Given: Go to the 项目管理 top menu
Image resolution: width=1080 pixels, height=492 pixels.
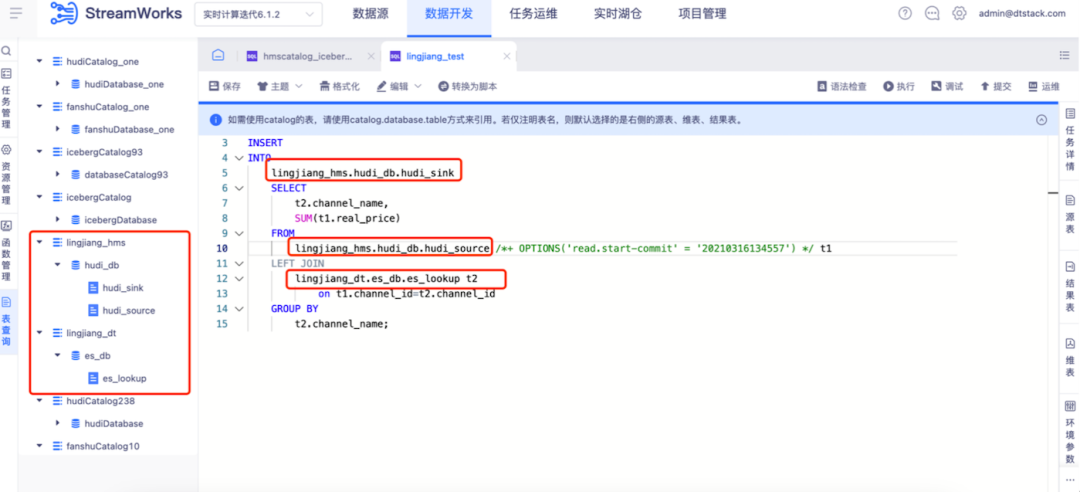Looking at the screenshot, I should 702,14.
